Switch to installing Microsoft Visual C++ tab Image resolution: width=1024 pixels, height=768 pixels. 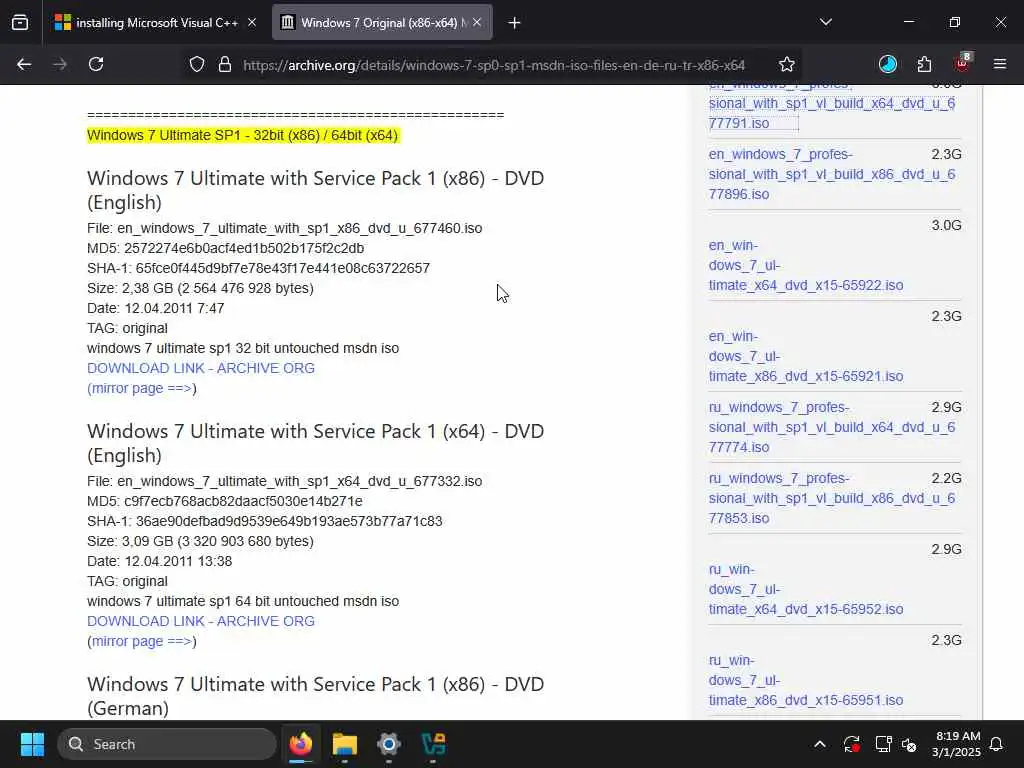pyautogui.click(x=146, y=22)
